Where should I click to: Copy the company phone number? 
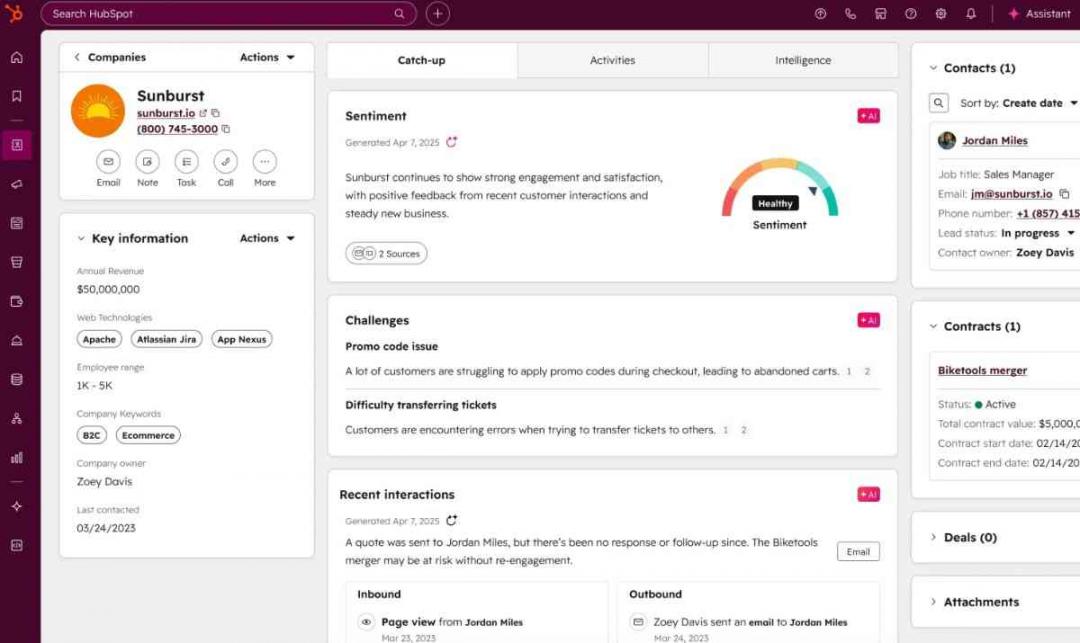[226, 129]
